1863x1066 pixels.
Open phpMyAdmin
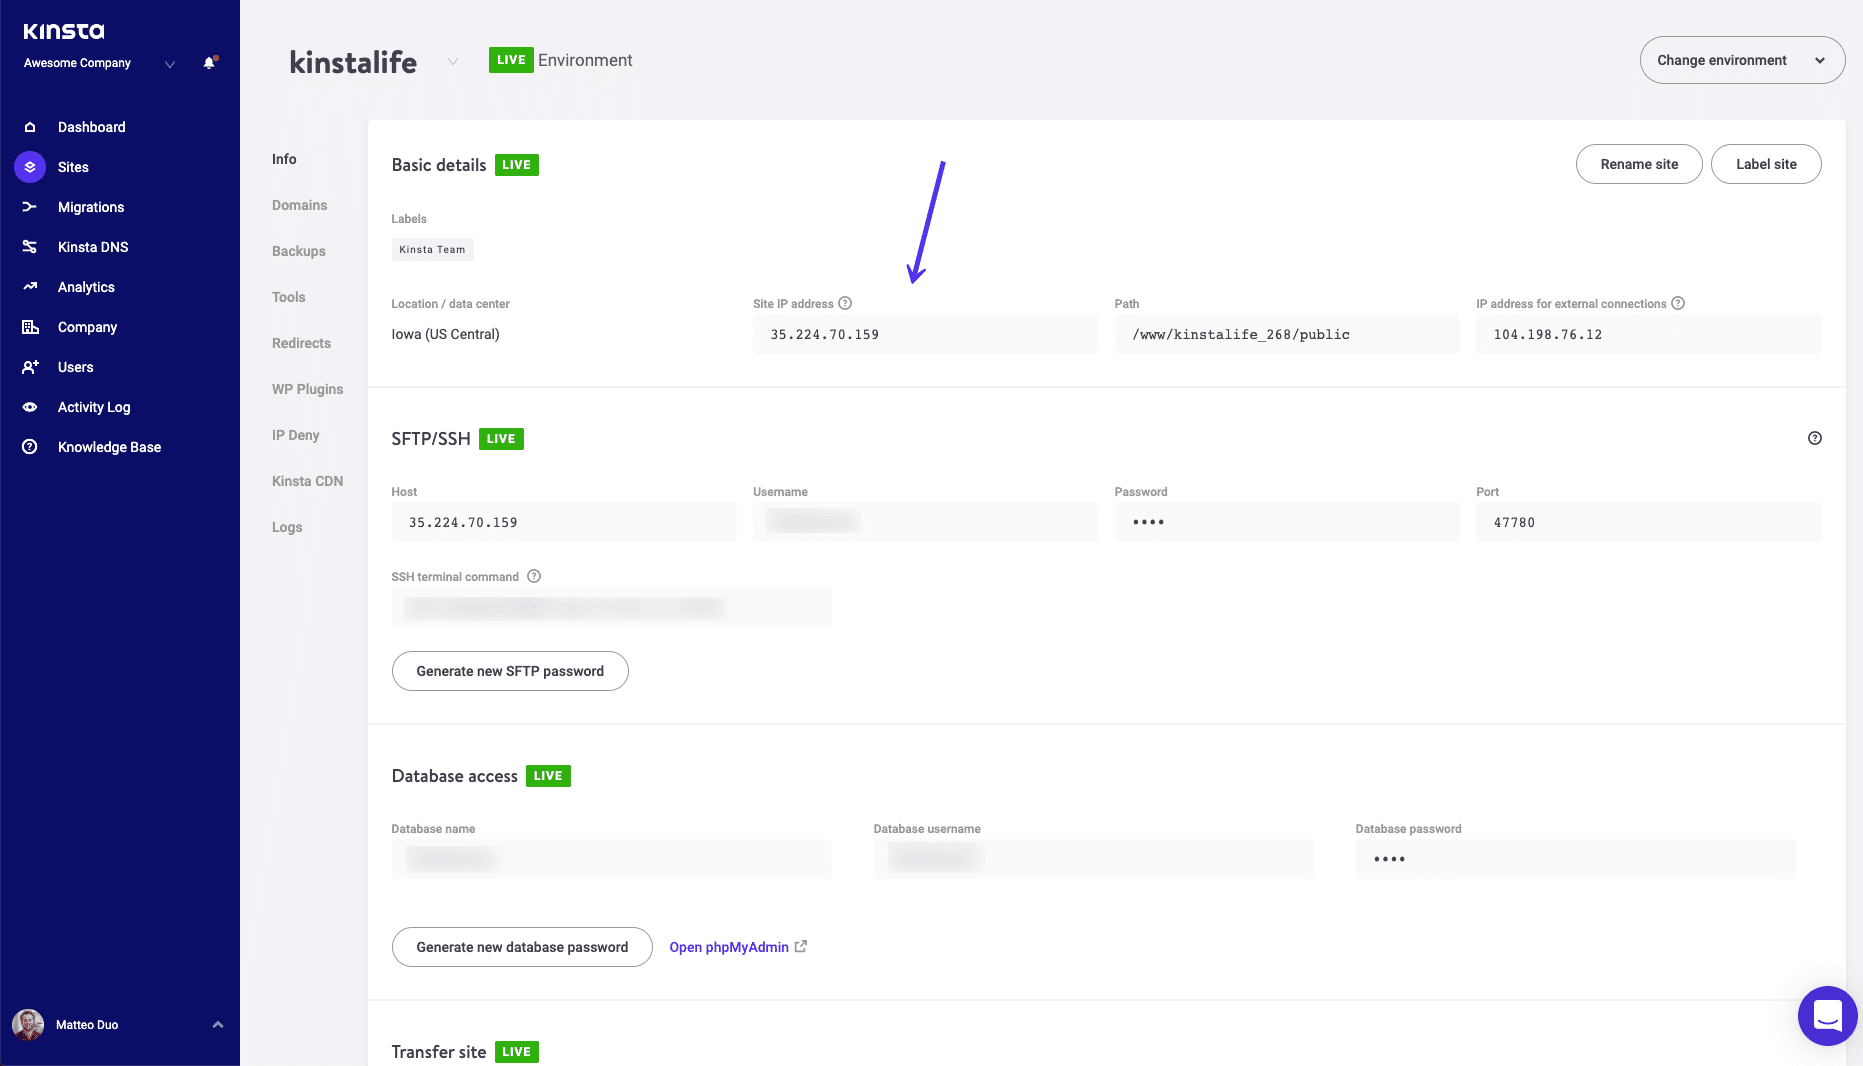coord(728,947)
